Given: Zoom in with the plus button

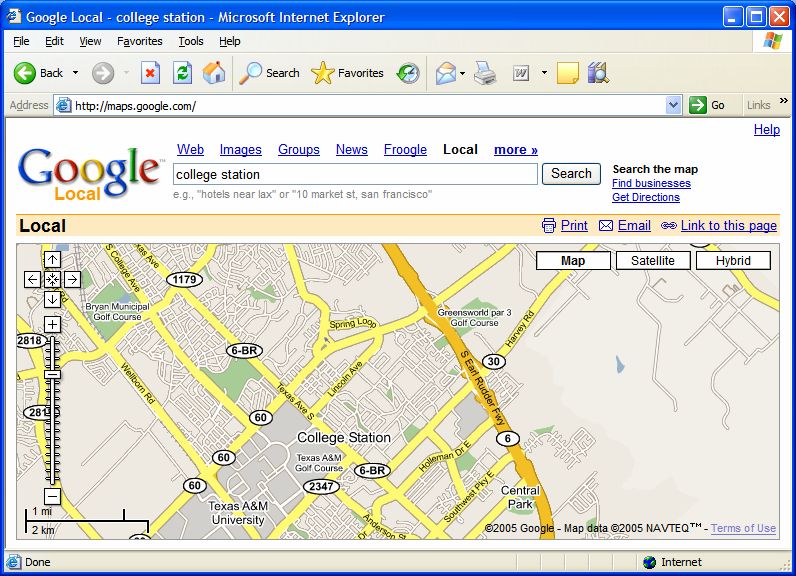Looking at the screenshot, I should (52, 324).
